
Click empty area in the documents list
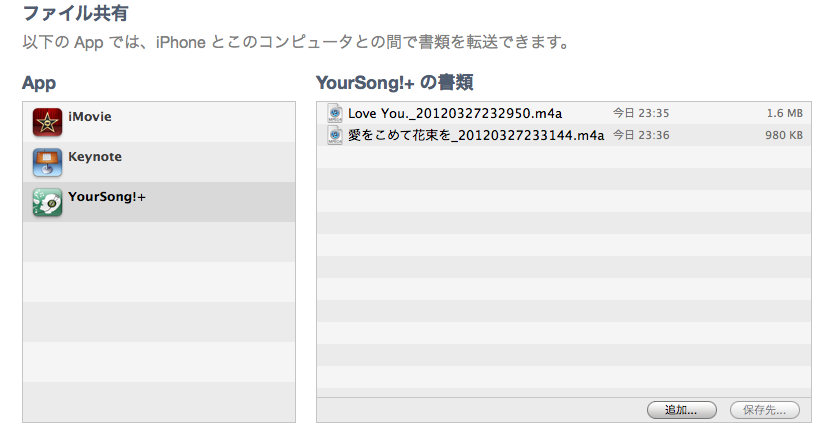coord(564,267)
